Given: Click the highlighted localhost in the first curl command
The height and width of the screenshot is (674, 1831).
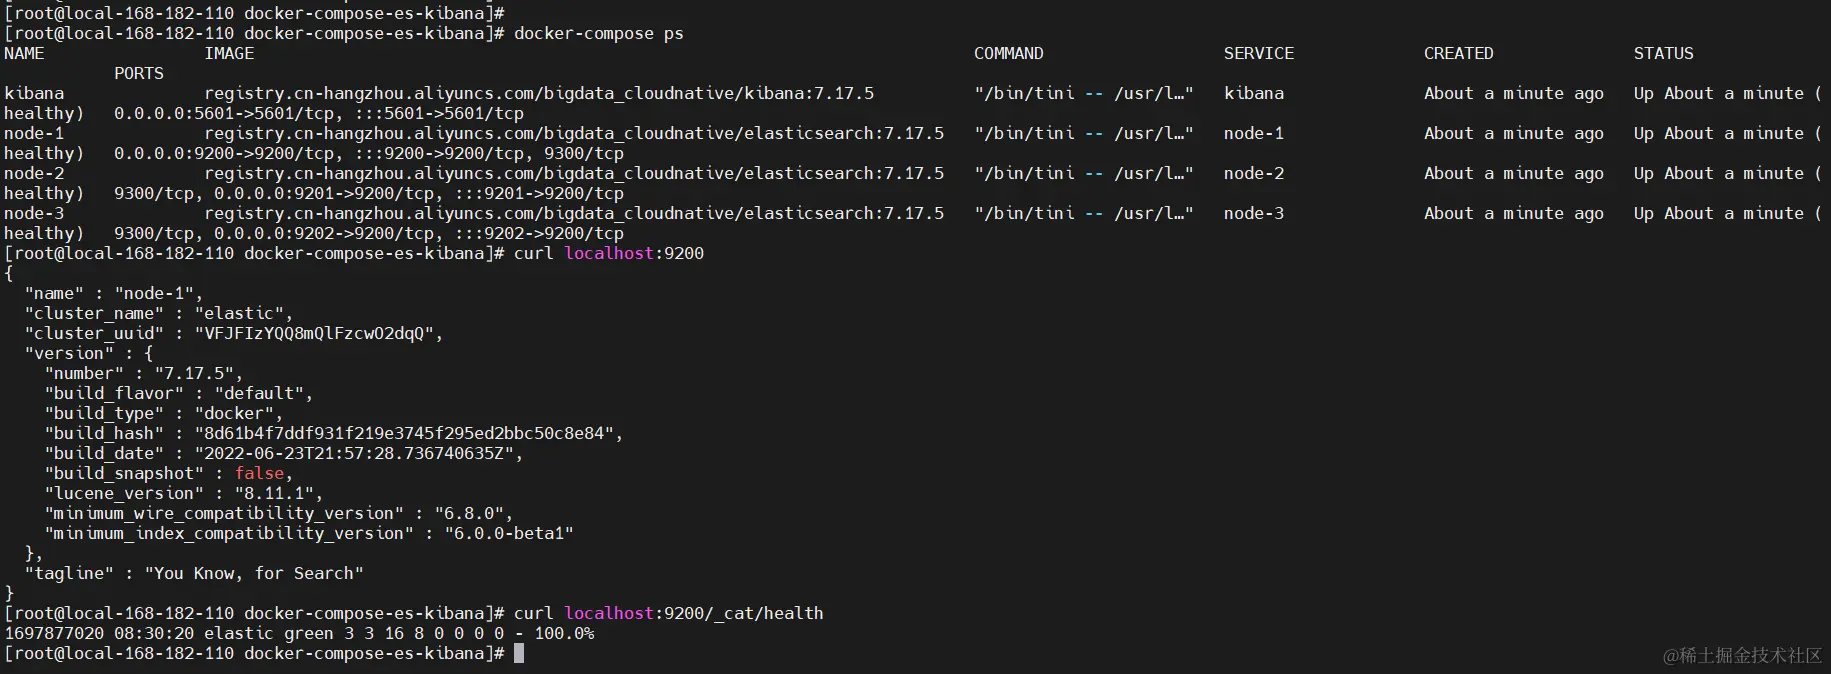Looking at the screenshot, I should [x=609, y=253].
